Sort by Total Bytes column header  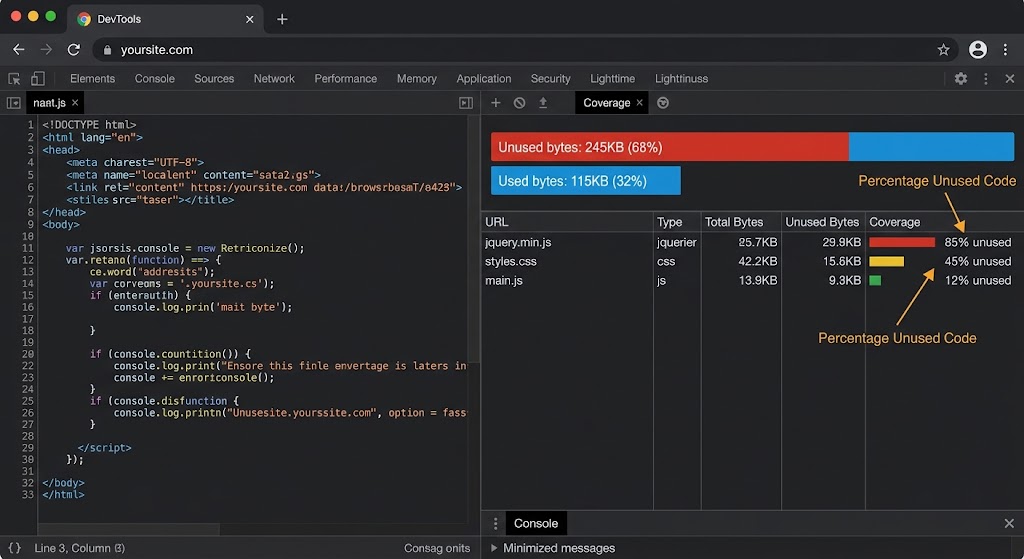(x=741, y=222)
